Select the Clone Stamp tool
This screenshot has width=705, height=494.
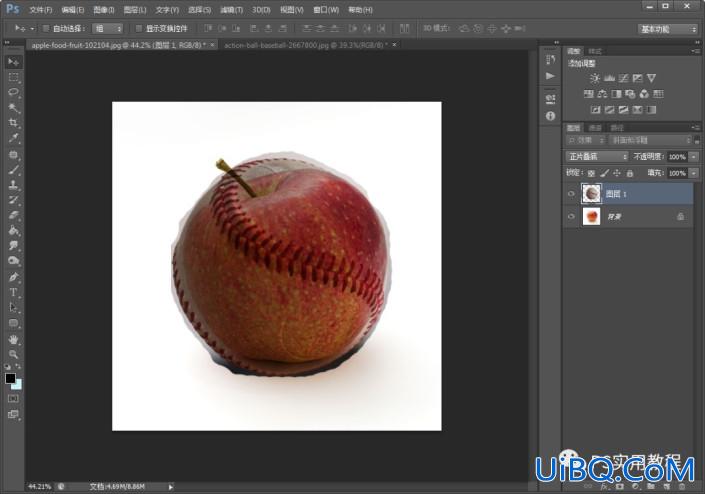(13, 185)
